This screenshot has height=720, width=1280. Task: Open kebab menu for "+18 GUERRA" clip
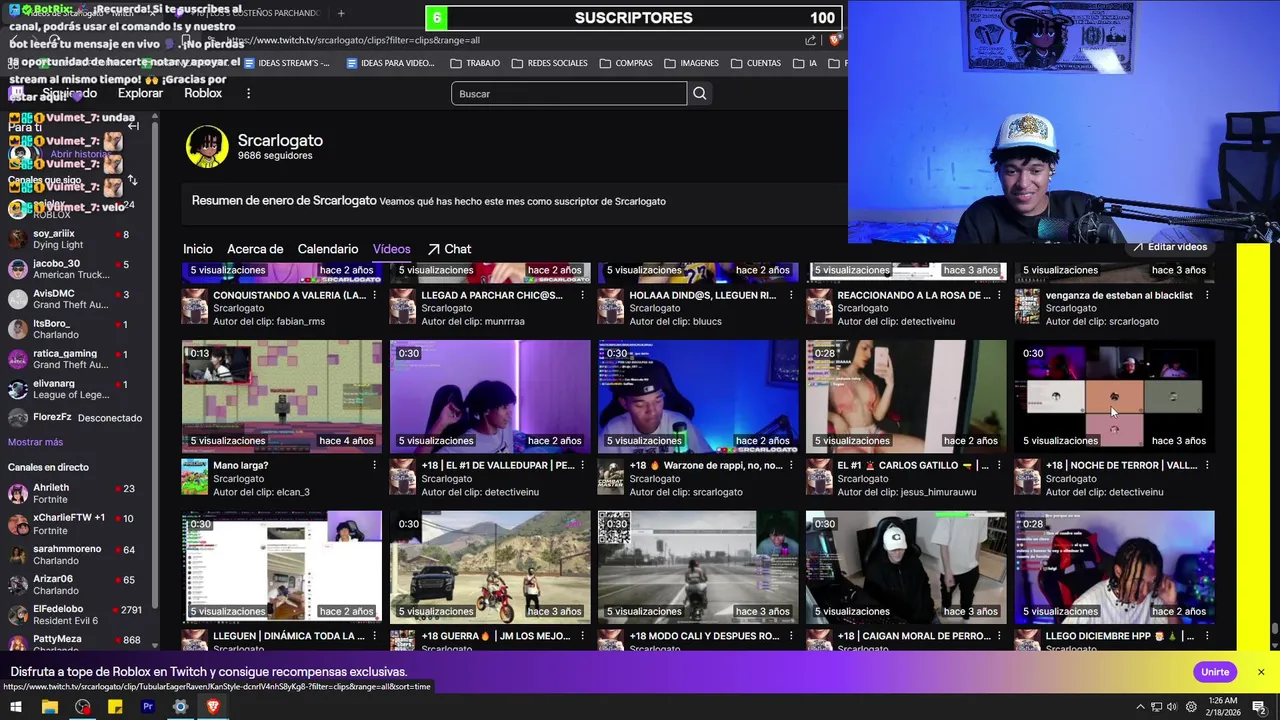(x=582, y=636)
